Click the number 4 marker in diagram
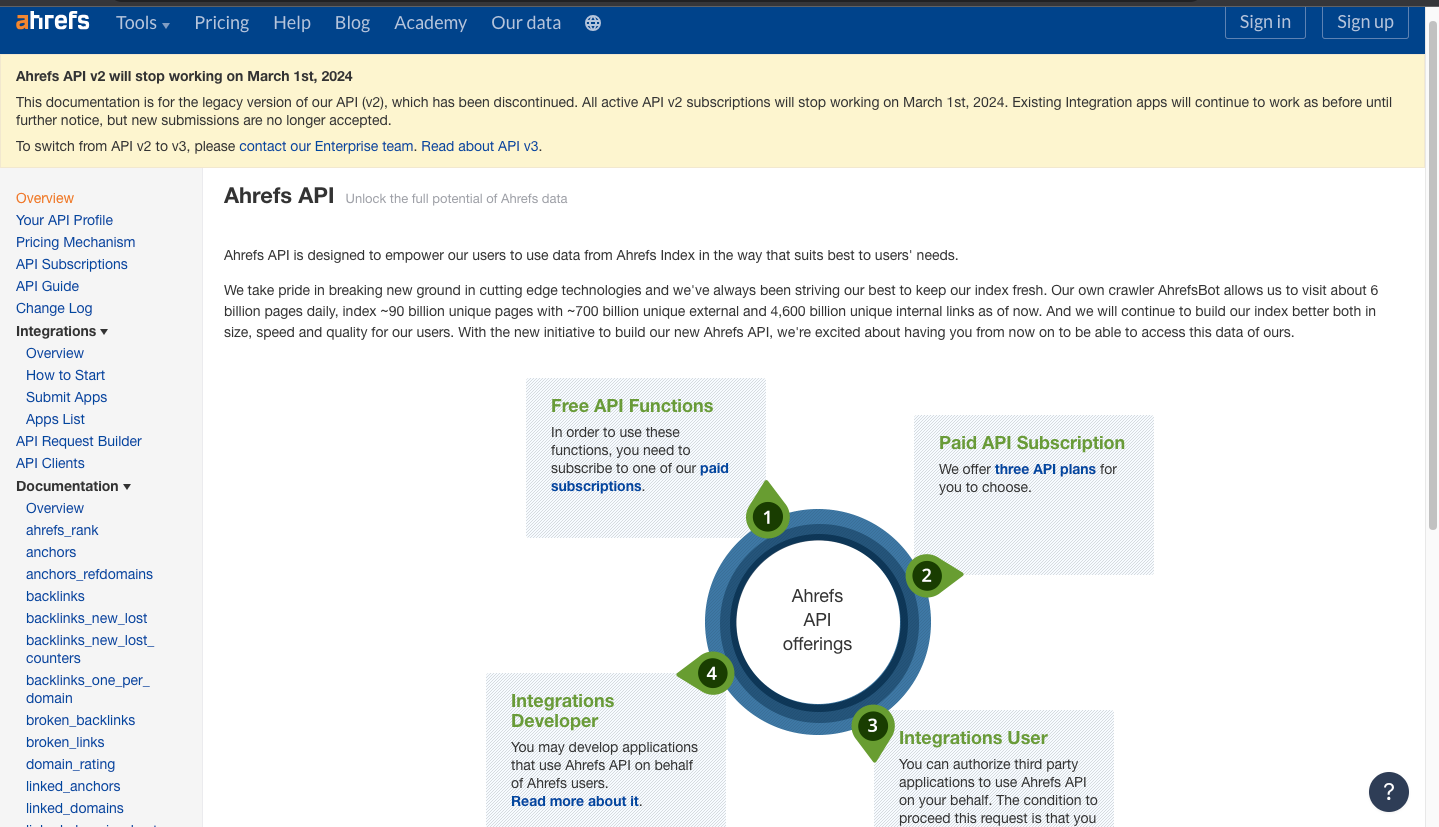This screenshot has width=1439, height=827. tap(712, 673)
